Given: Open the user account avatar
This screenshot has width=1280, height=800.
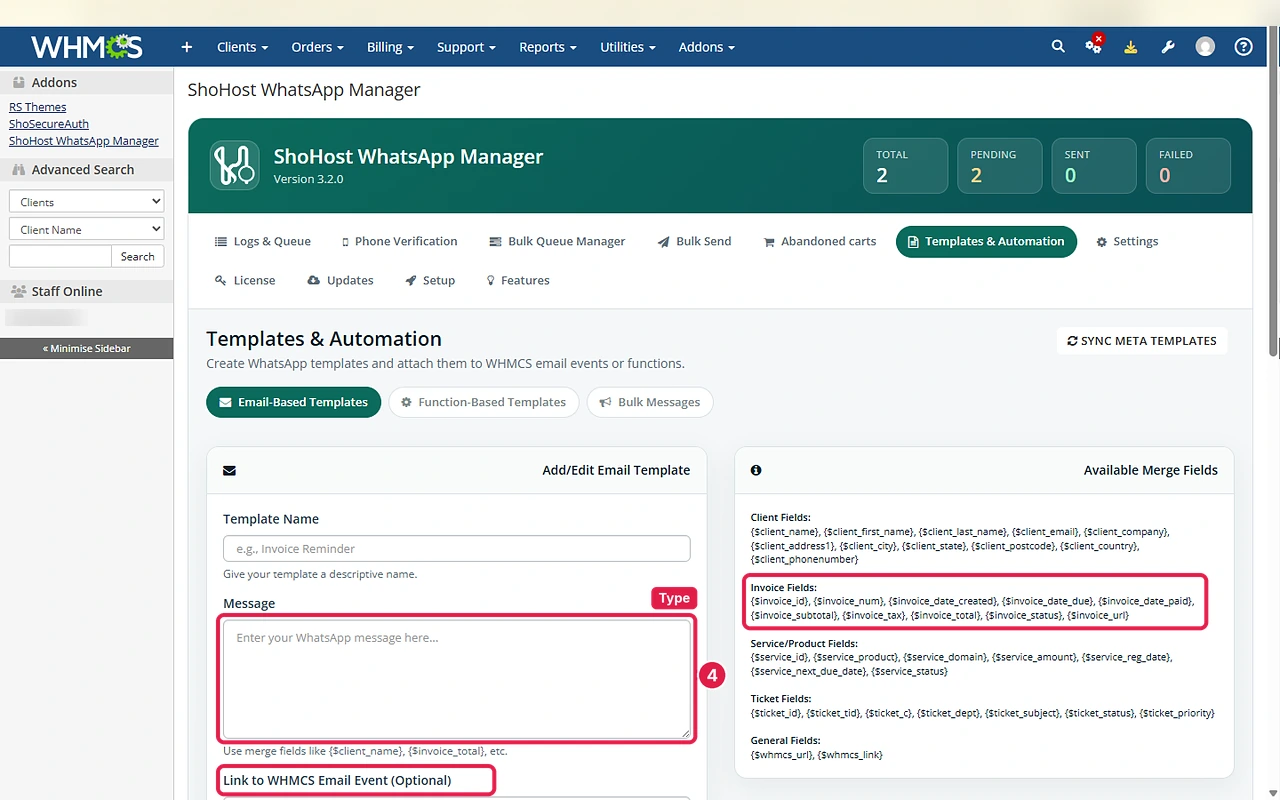Looking at the screenshot, I should pyautogui.click(x=1205, y=47).
